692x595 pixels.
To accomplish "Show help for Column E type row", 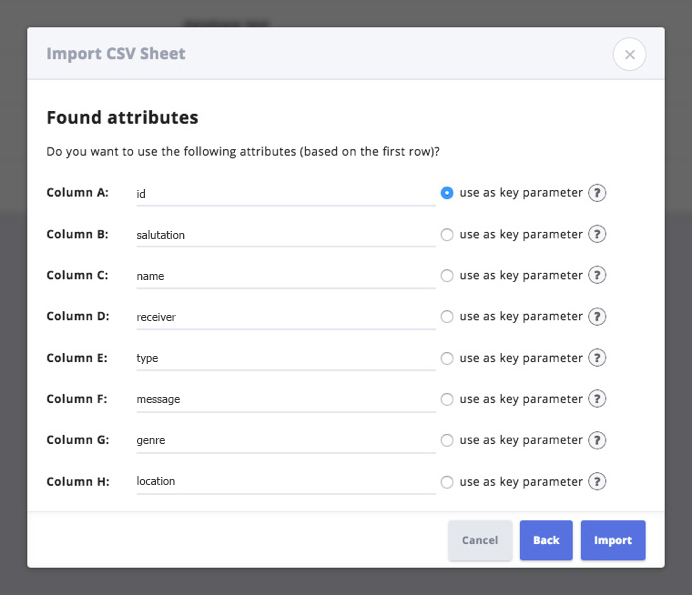I will pos(597,358).
